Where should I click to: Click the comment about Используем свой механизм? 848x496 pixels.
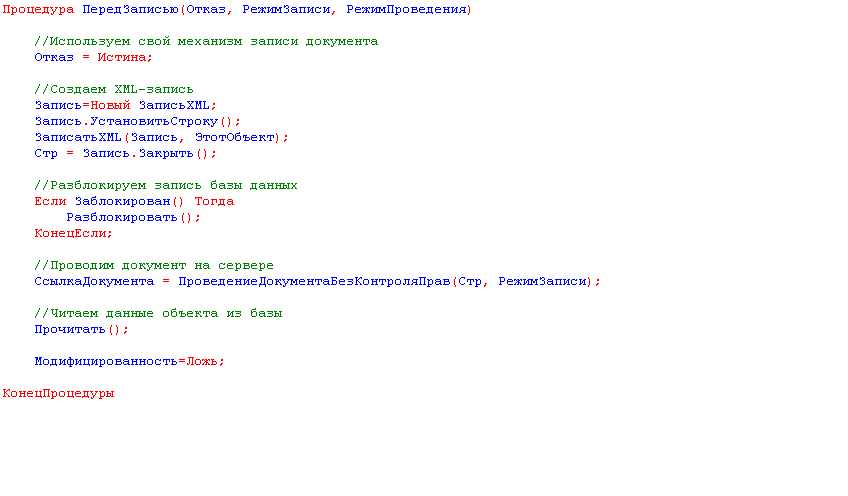[206, 42]
